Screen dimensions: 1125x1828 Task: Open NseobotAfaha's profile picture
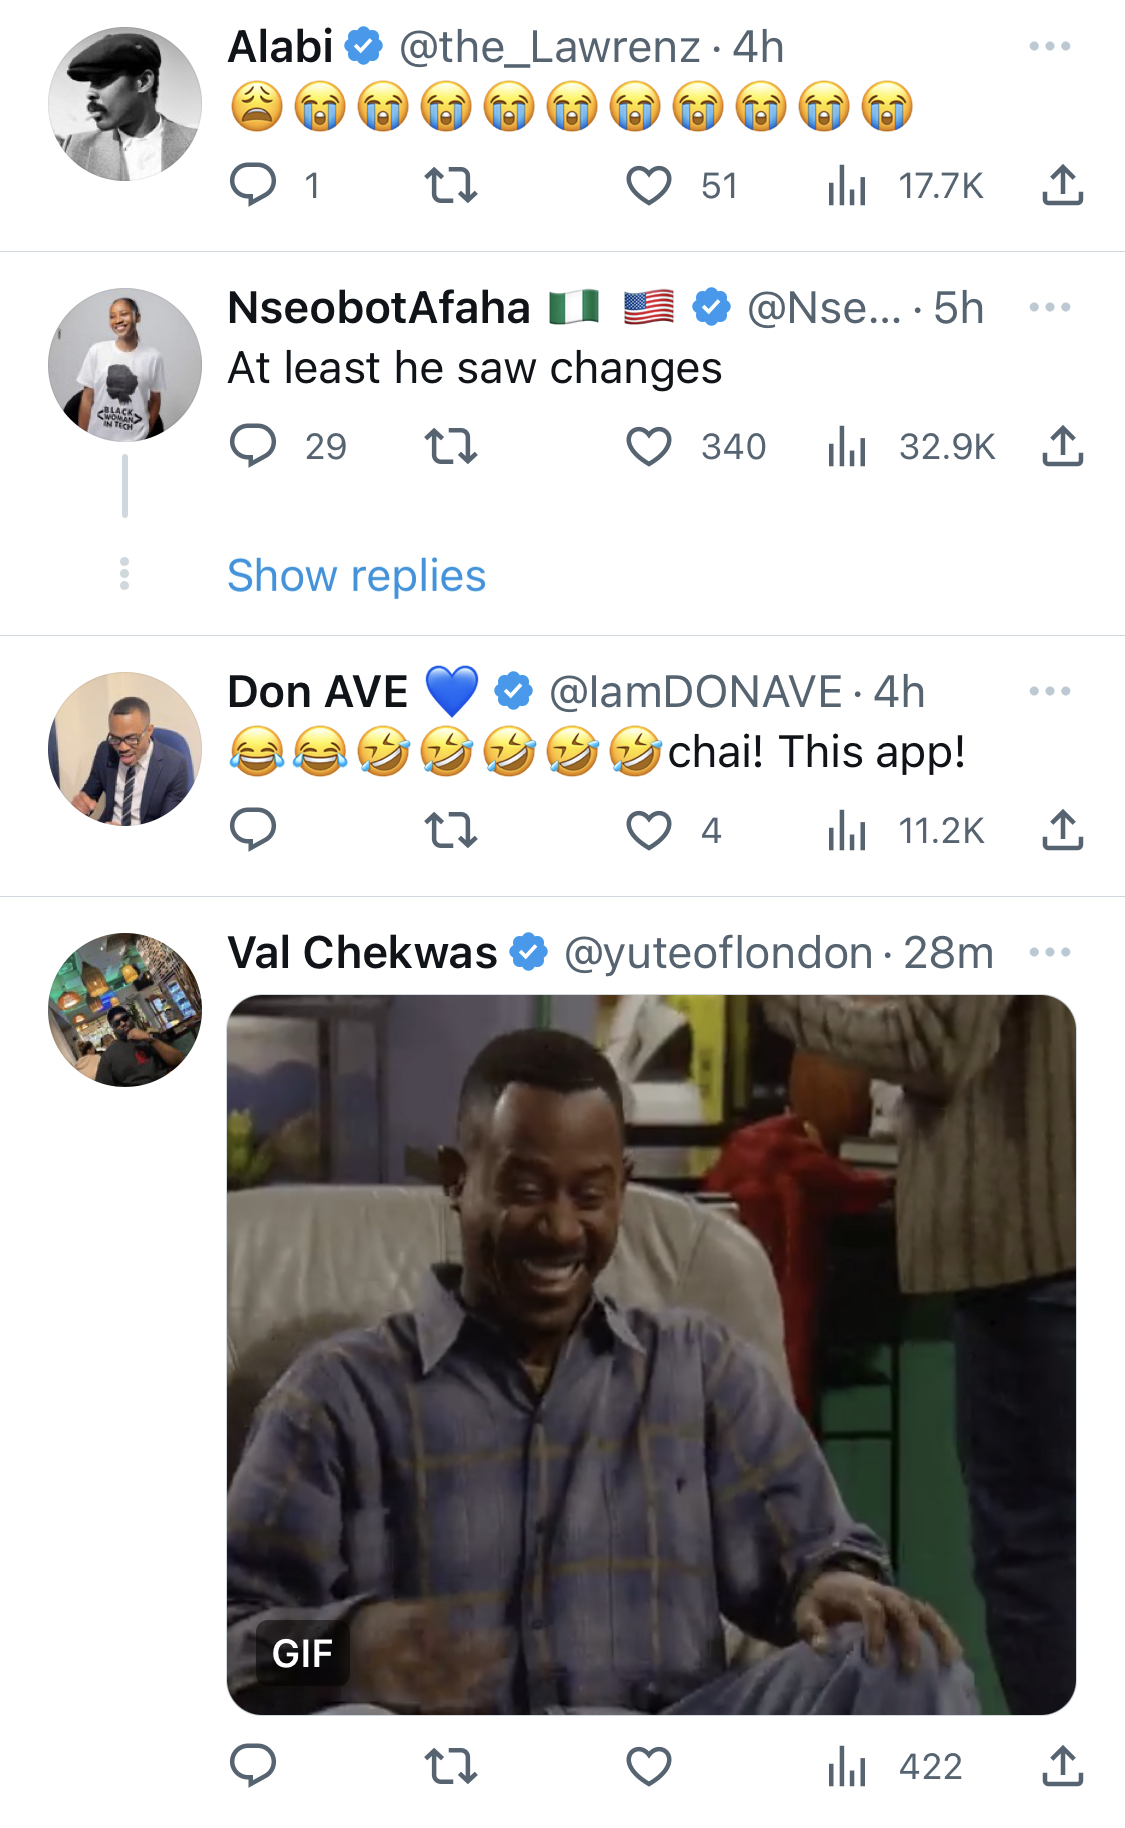125,365
